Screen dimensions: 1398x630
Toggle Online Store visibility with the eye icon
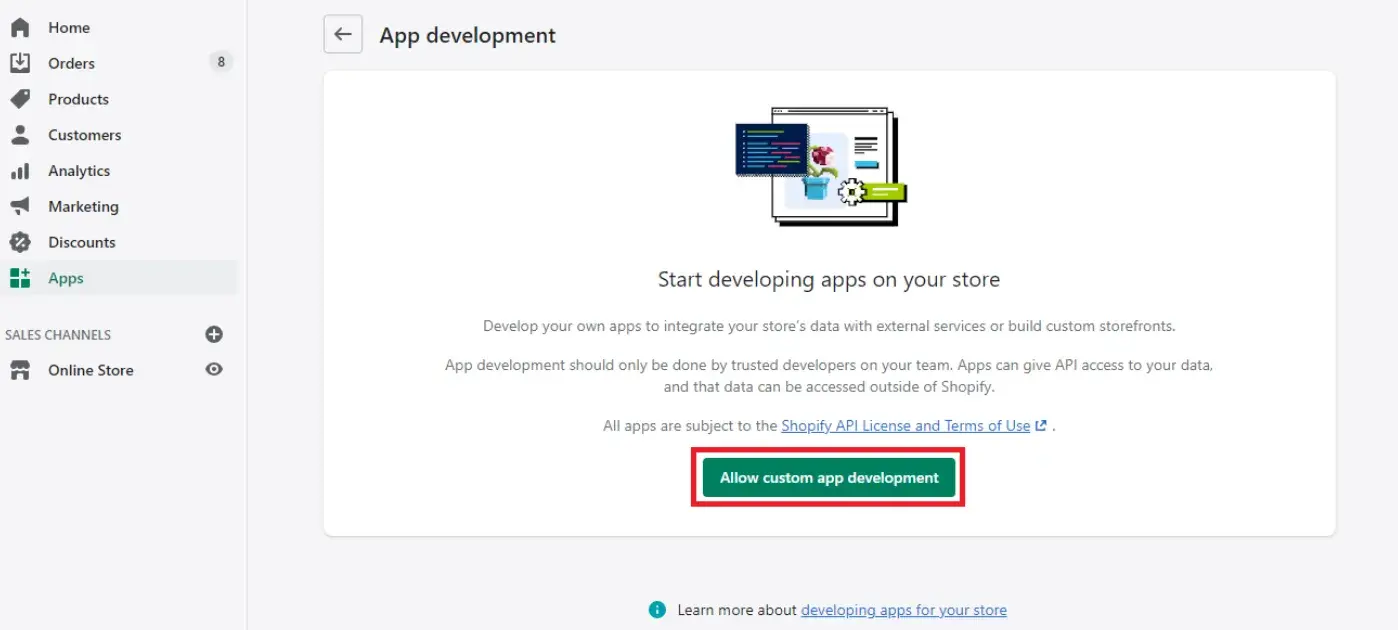point(213,370)
